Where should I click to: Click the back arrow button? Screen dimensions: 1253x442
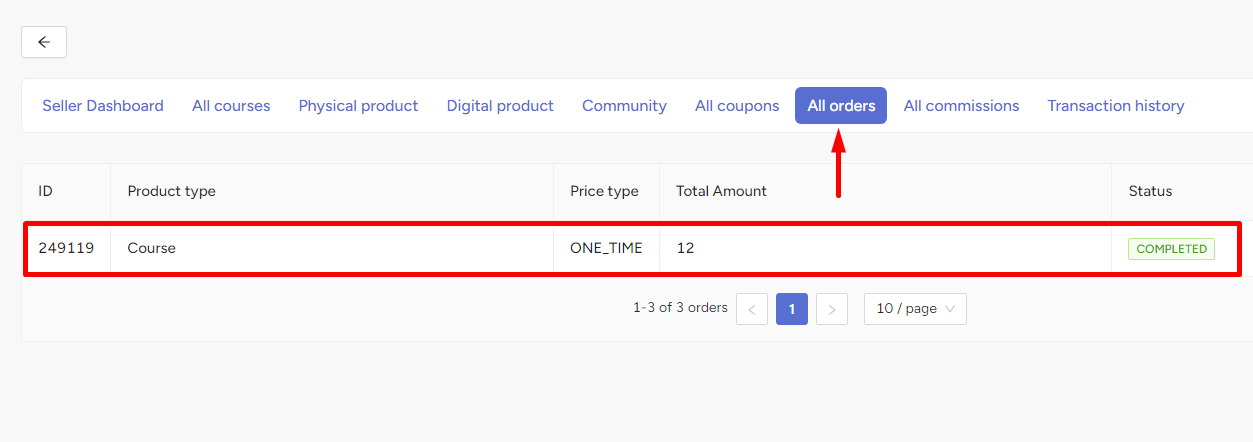point(44,42)
